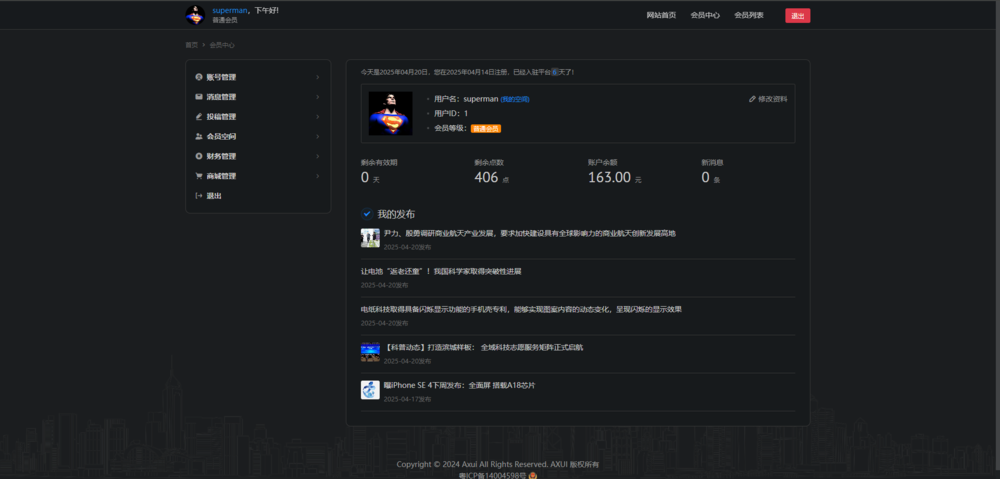Click the superman avatar in top header
The height and width of the screenshot is (479, 1000).
tap(195, 15)
